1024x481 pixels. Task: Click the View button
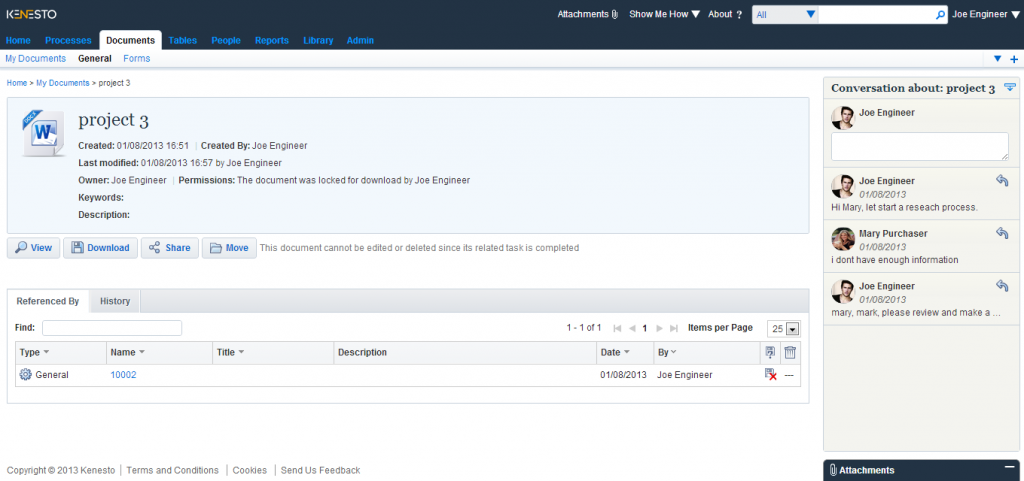pyautogui.click(x=33, y=248)
